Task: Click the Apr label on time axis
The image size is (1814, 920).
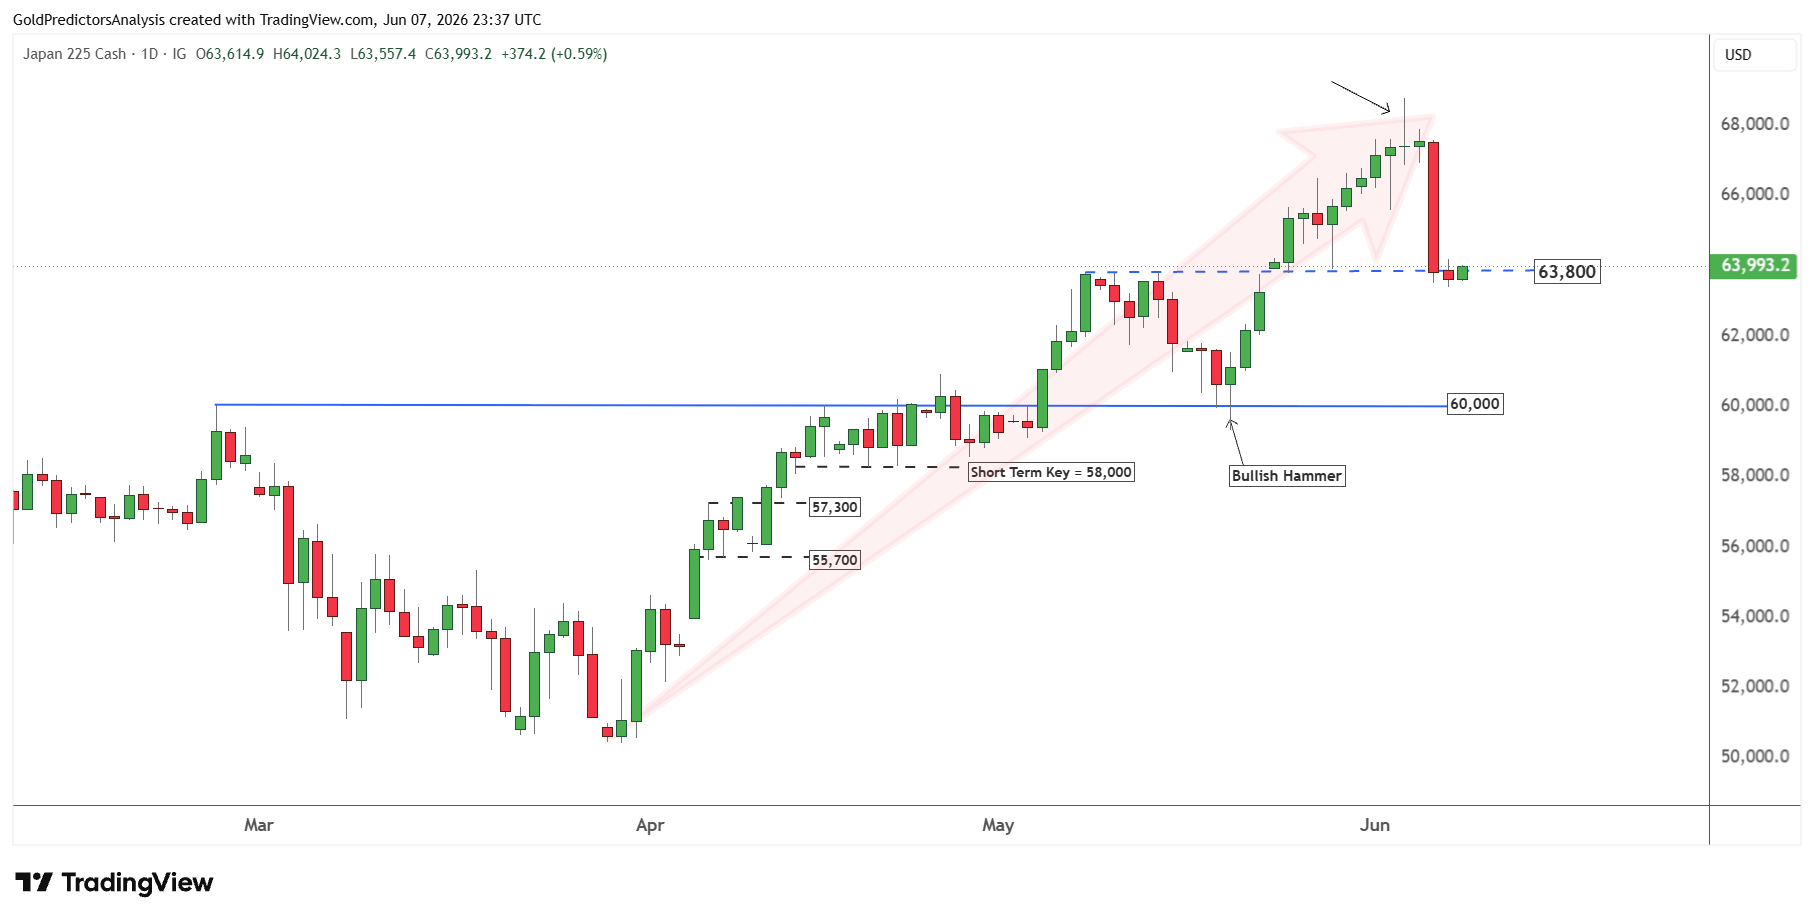Action: [x=650, y=825]
